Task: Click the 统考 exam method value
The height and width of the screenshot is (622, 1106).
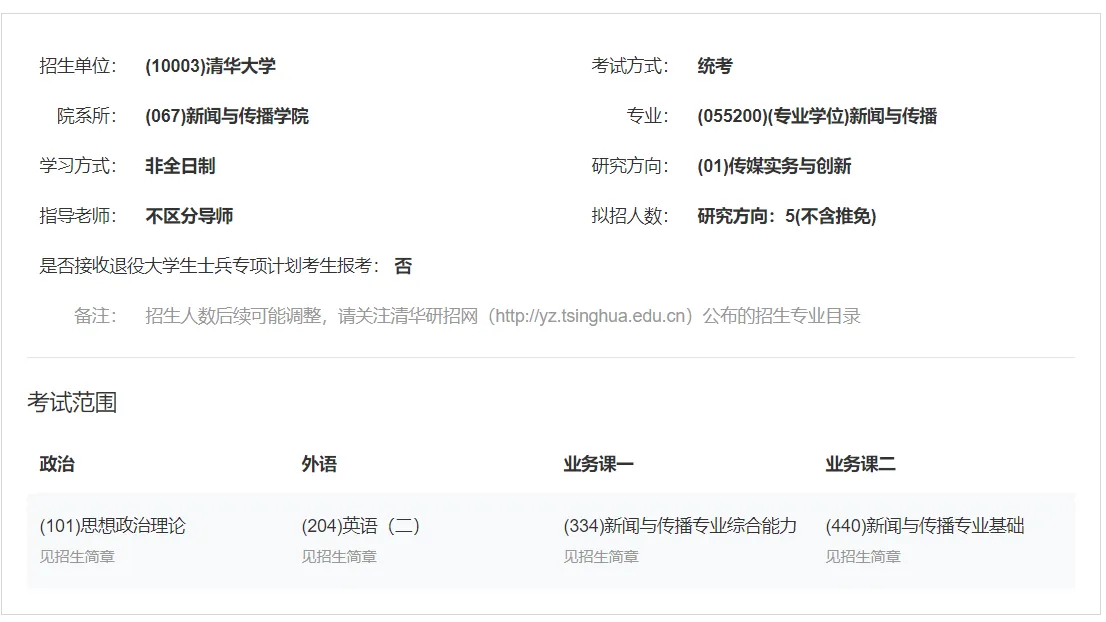Action: (x=715, y=66)
